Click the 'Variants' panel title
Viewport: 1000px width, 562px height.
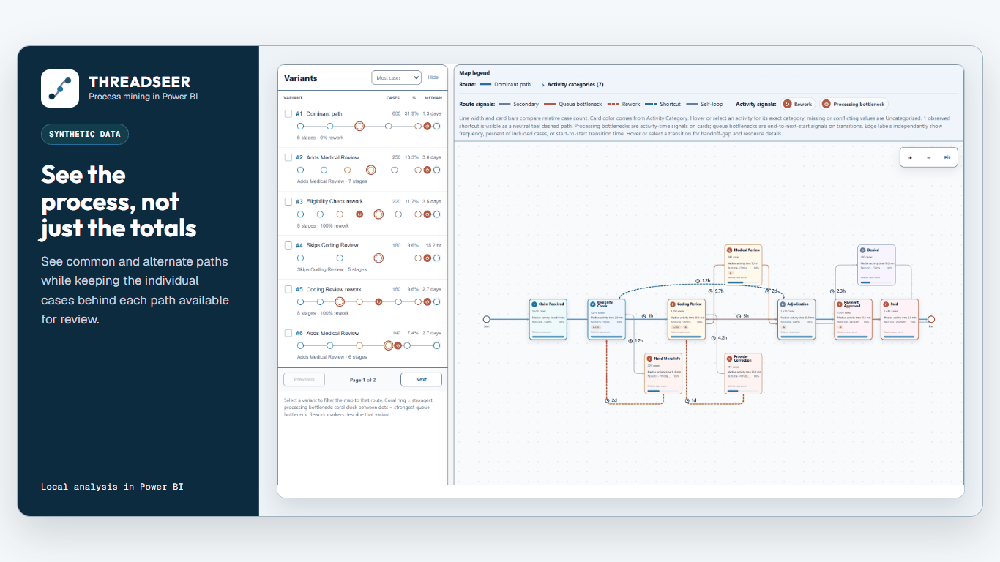[300, 78]
